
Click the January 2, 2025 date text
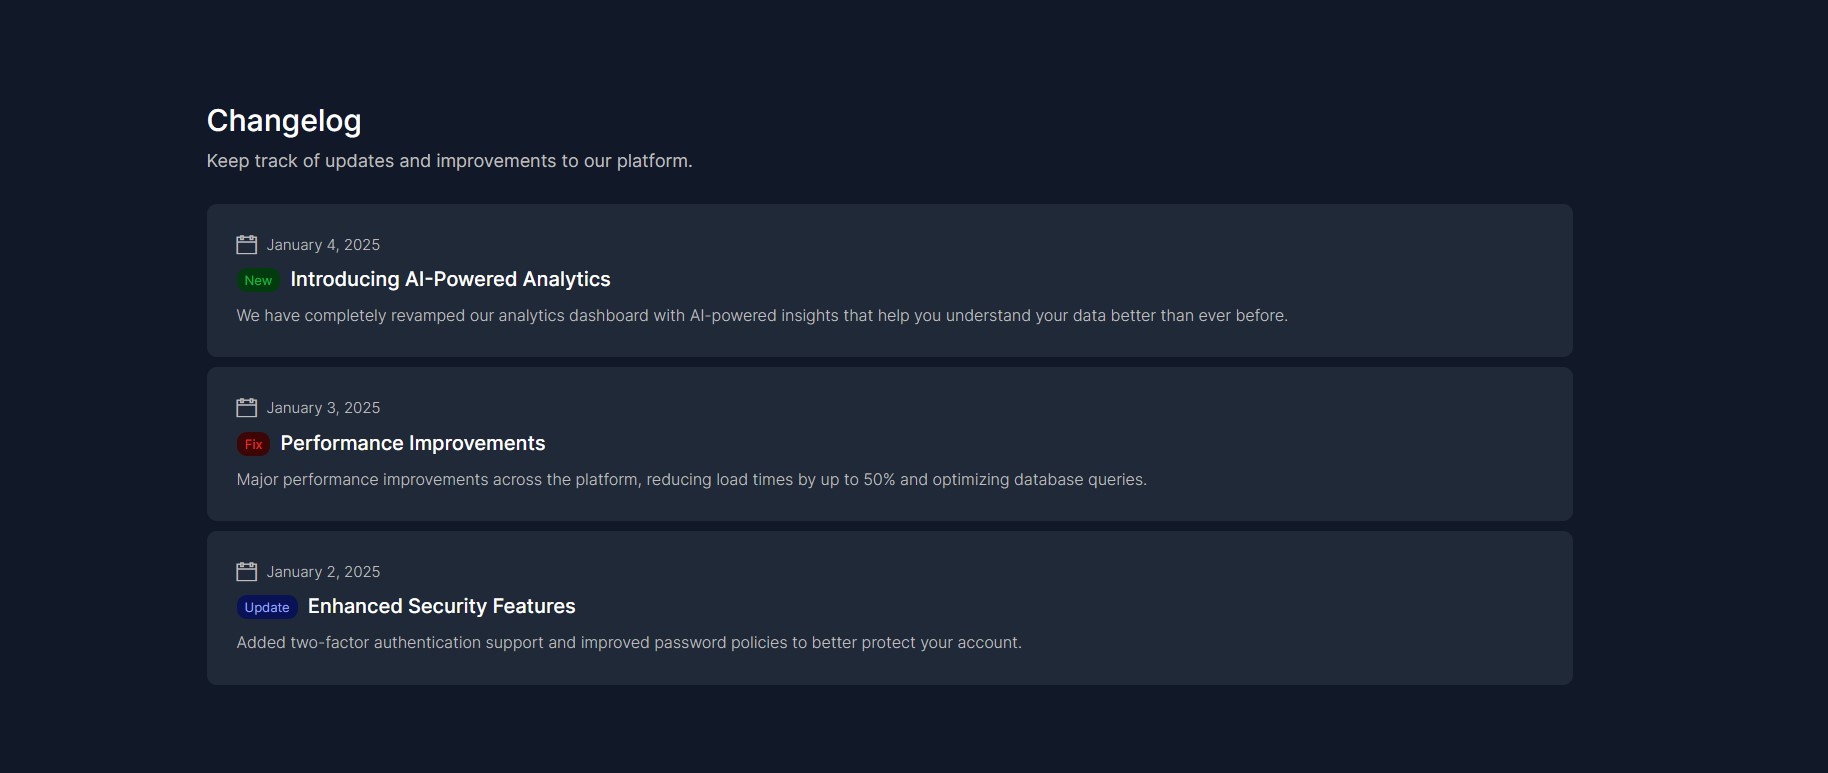pos(323,572)
